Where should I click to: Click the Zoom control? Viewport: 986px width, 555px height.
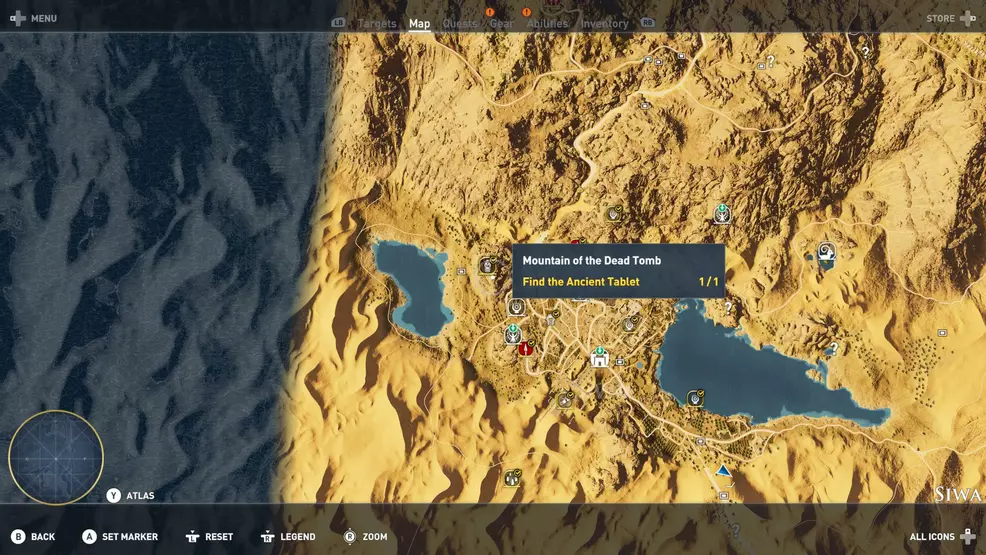coord(365,537)
